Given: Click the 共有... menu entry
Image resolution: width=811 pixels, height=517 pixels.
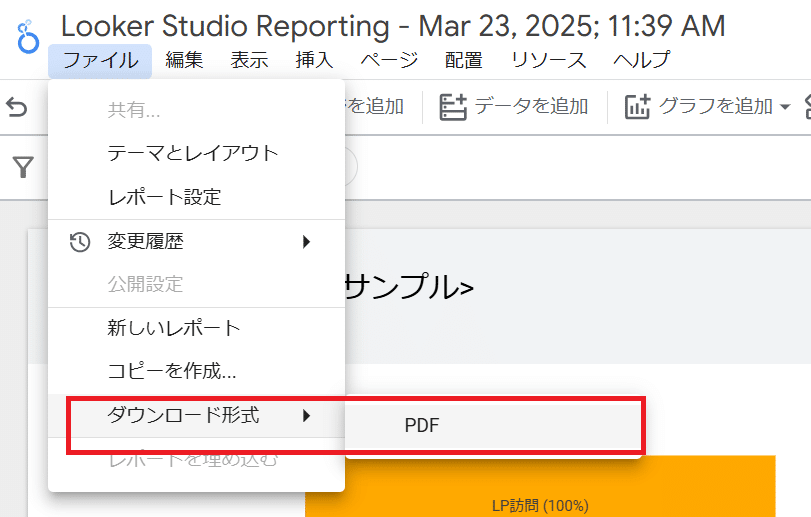Looking at the screenshot, I should (197, 110).
